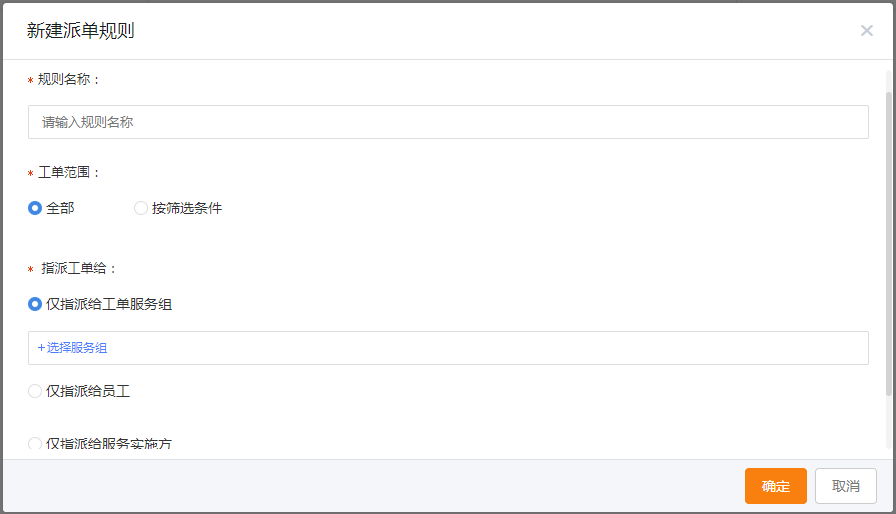This screenshot has width=896, height=514.
Task: Click the 仅指派给员工 label text
Action: coord(88,391)
